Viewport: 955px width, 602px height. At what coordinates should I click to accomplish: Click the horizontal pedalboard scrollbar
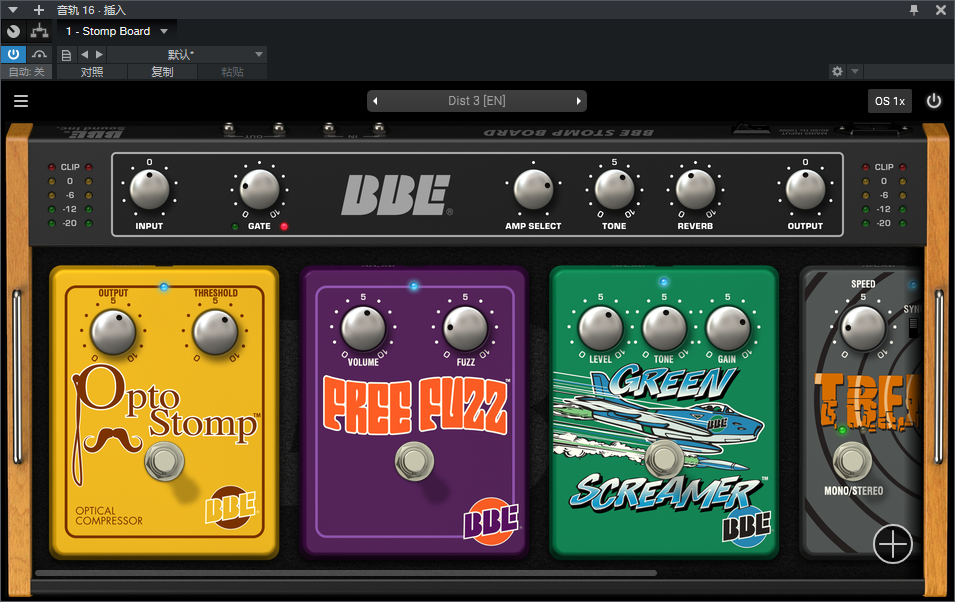point(346,573)
